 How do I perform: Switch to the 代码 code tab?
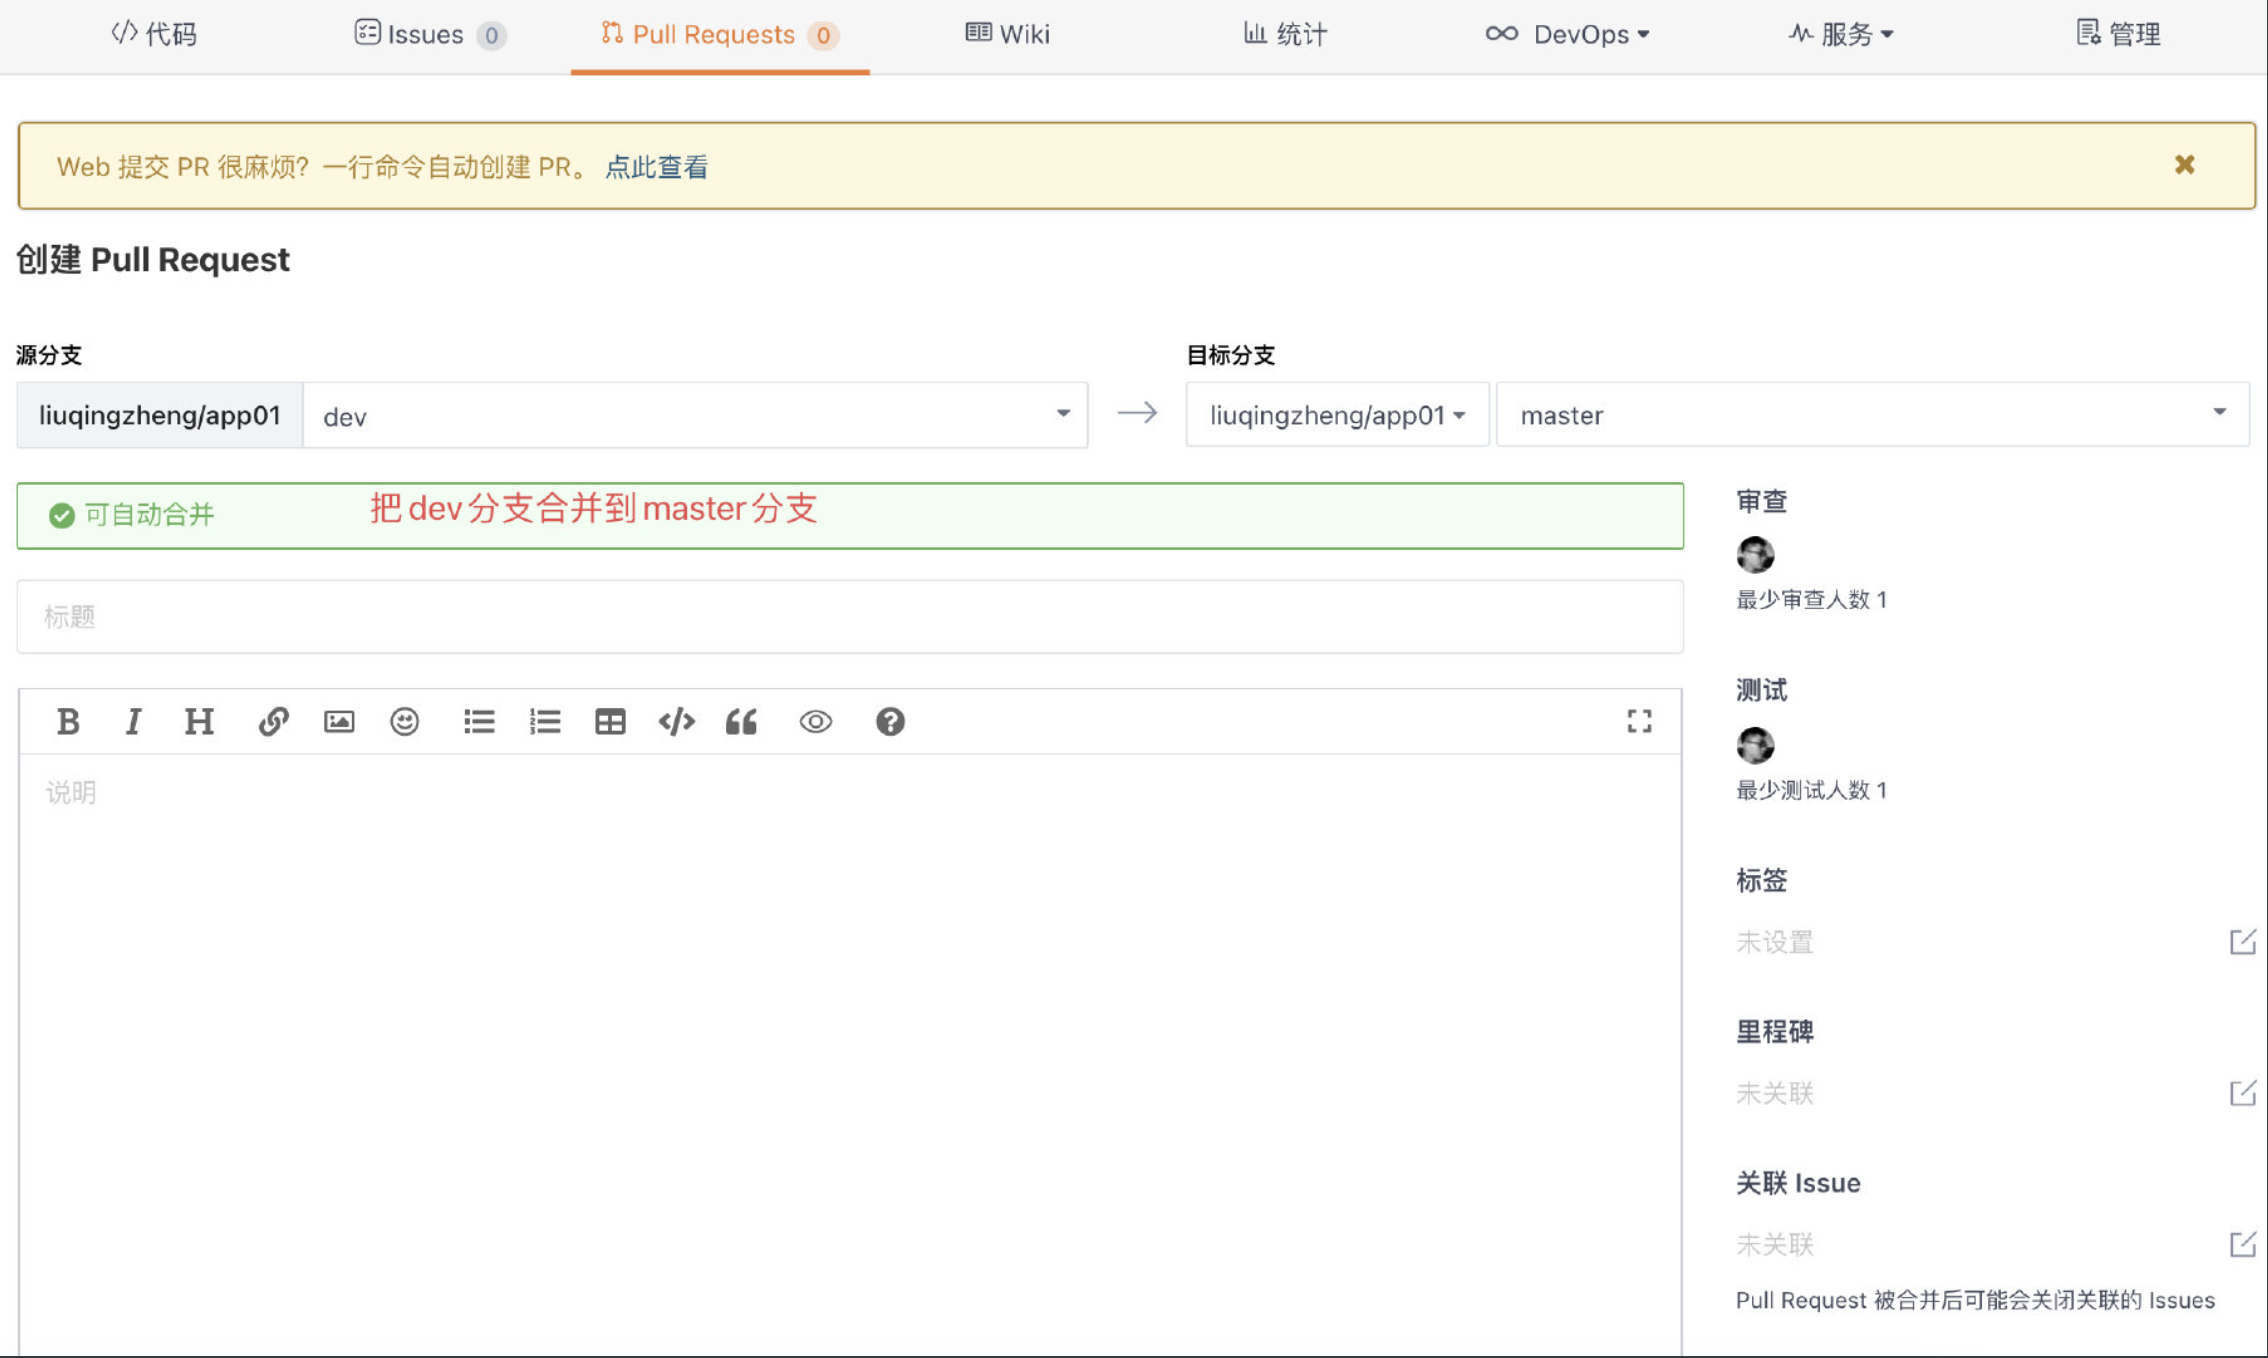tap(154, 34)
